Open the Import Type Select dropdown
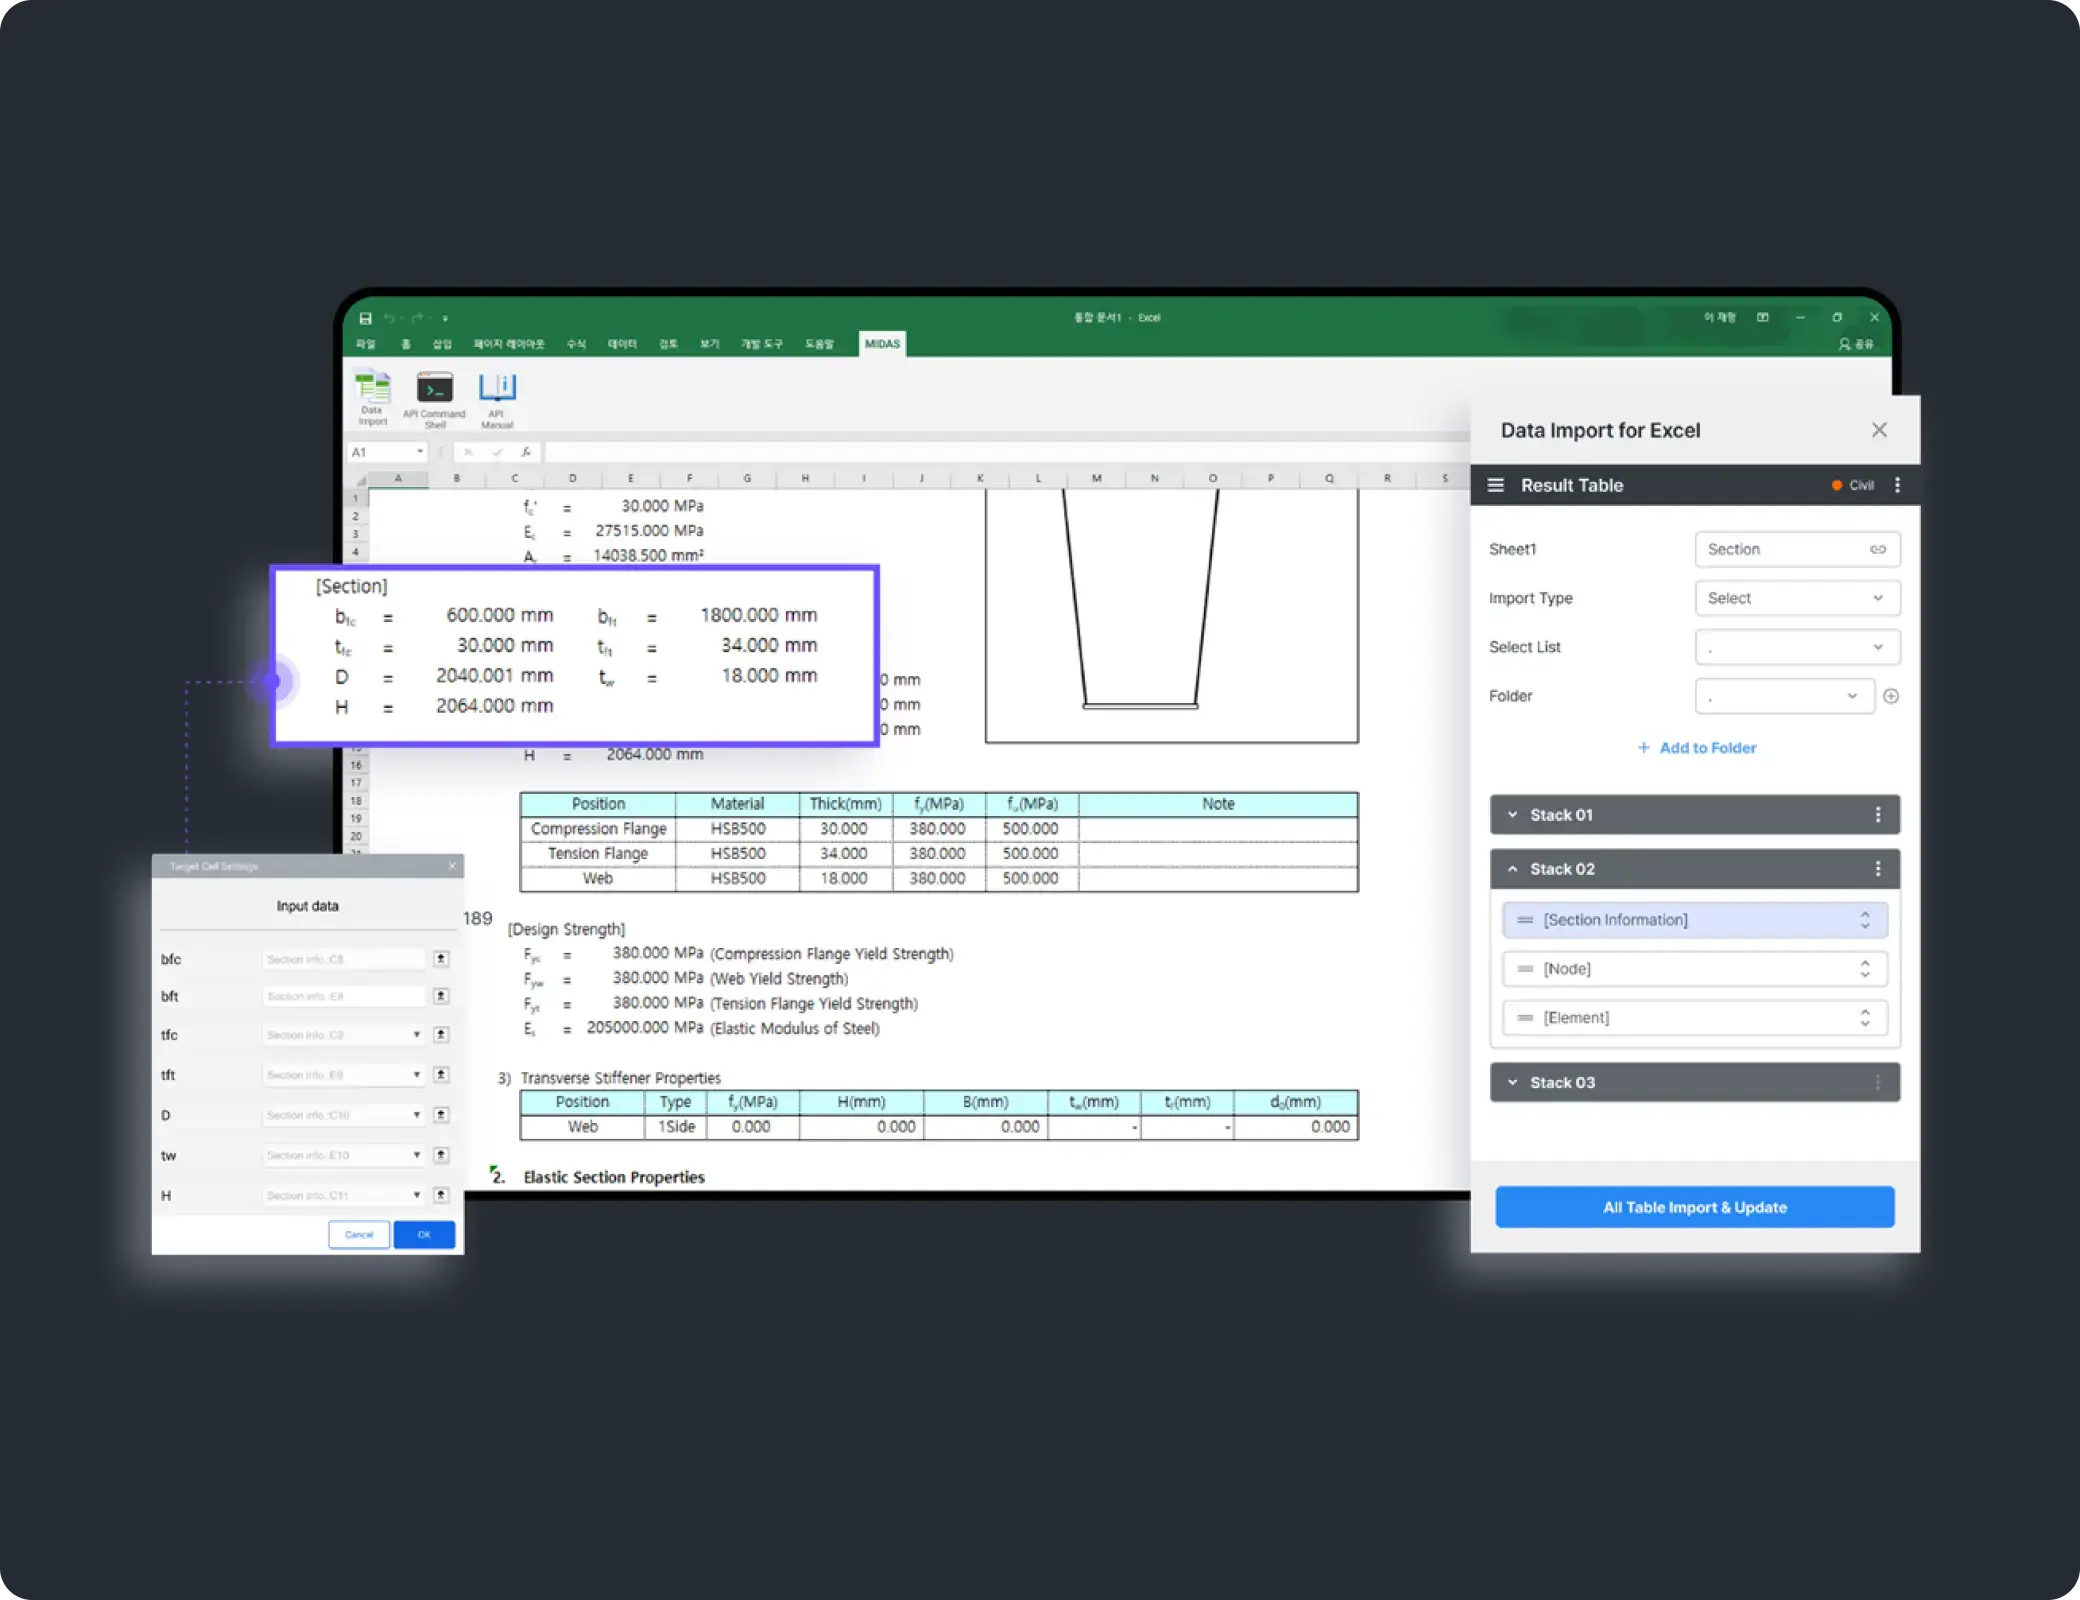Screen dimensions: 2080x1600 [1797, 597]
